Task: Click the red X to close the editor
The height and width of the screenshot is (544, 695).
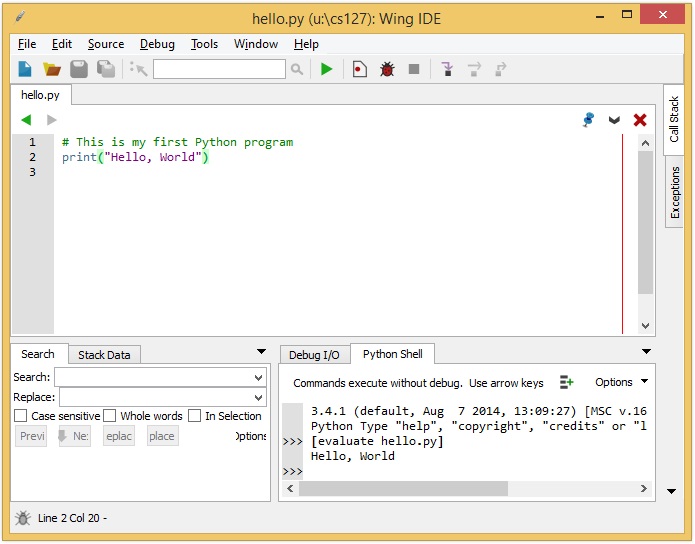Action: pos(640,120)
